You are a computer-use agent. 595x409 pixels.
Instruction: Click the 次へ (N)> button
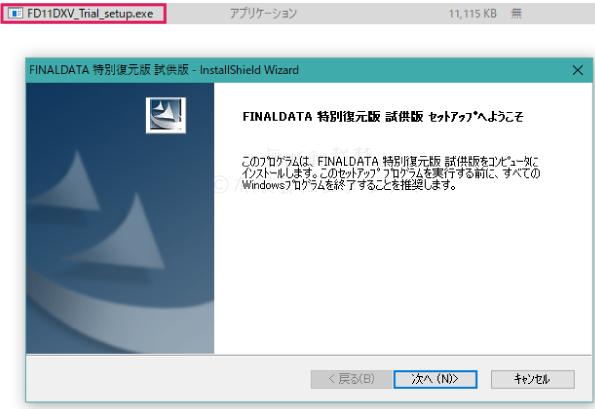point(435,379)
